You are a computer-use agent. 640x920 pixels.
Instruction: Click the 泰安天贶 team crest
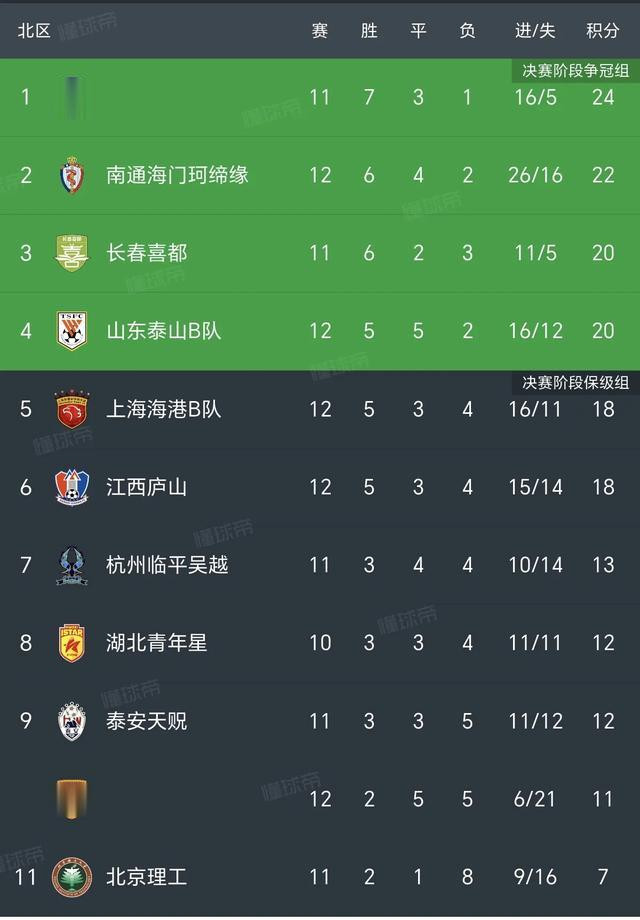click(x=72, y=721)
